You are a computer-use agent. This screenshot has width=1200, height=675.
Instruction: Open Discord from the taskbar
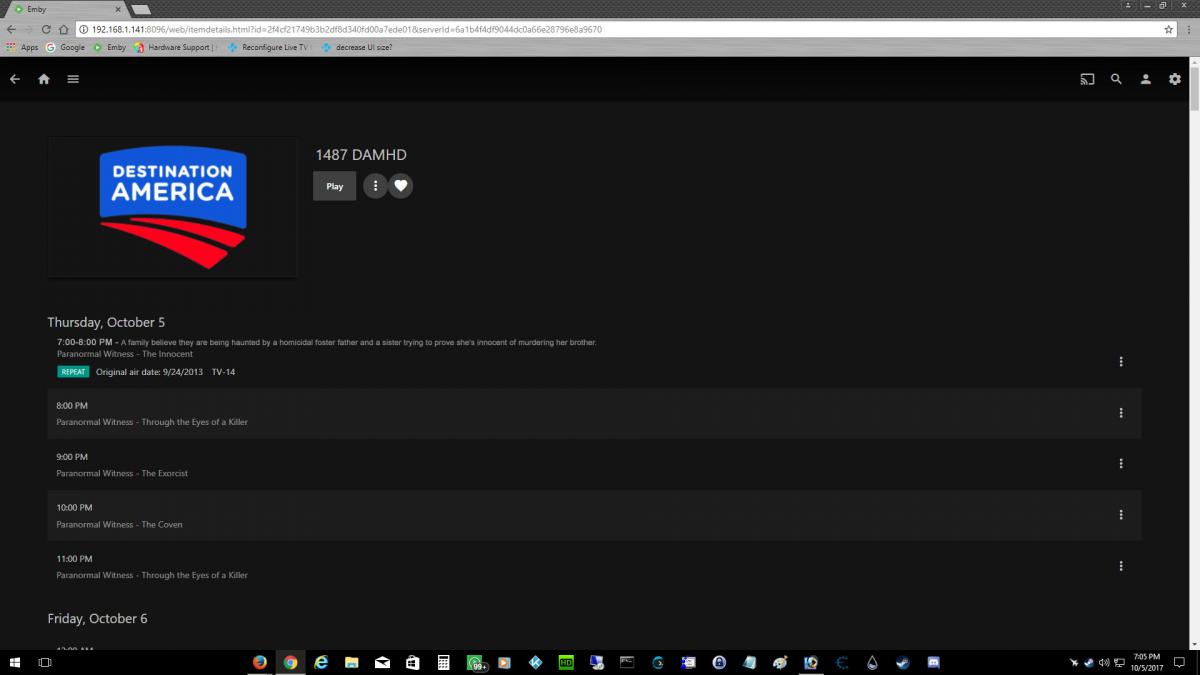(933, 662)
